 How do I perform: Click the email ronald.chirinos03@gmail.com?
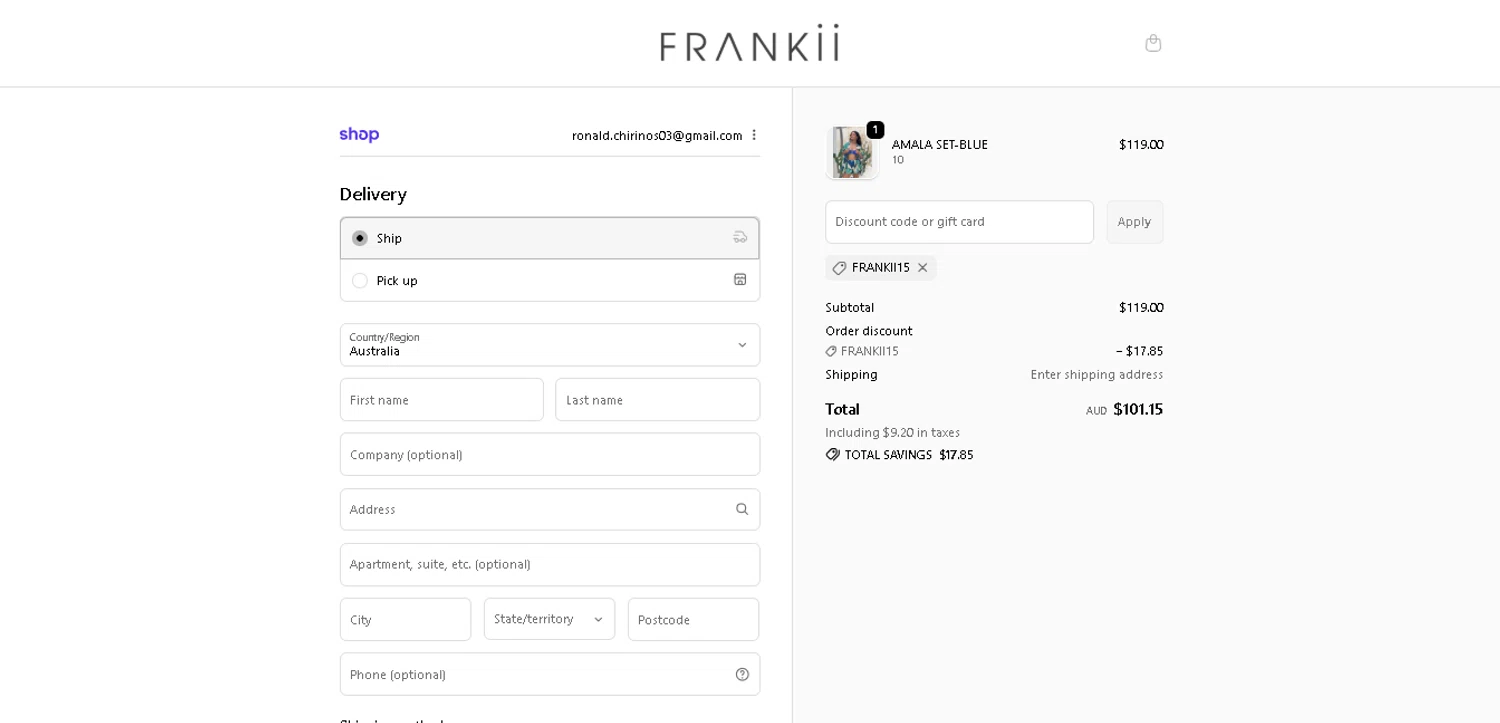657,135
